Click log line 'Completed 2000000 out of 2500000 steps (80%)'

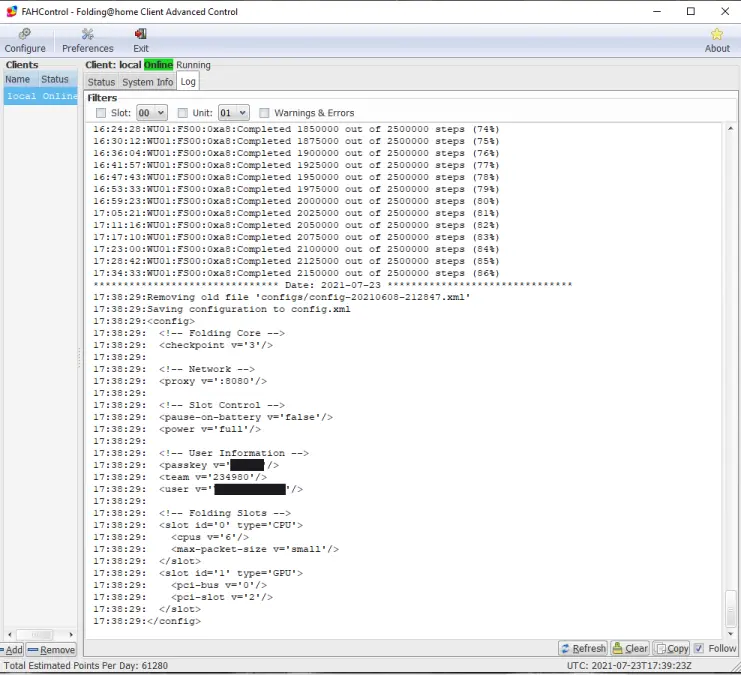pyautogui.click(x=296, y=201)
